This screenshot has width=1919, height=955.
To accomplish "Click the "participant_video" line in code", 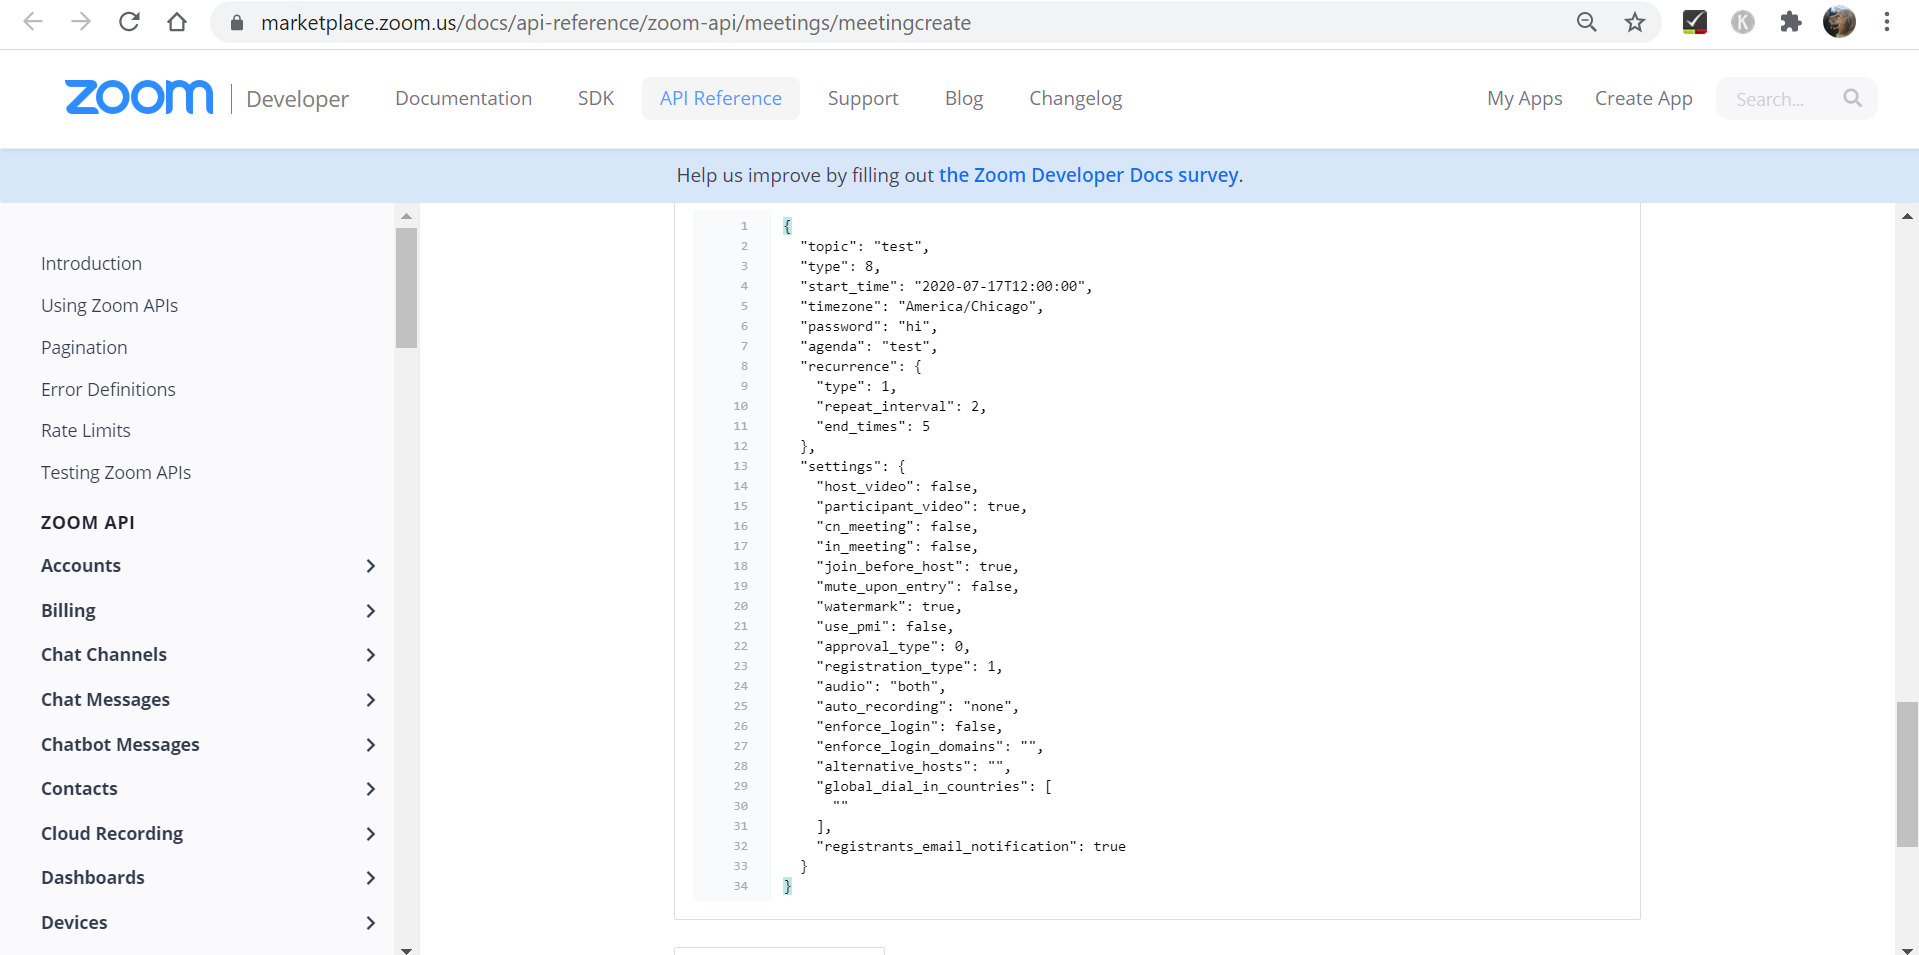I will point(922,506).
